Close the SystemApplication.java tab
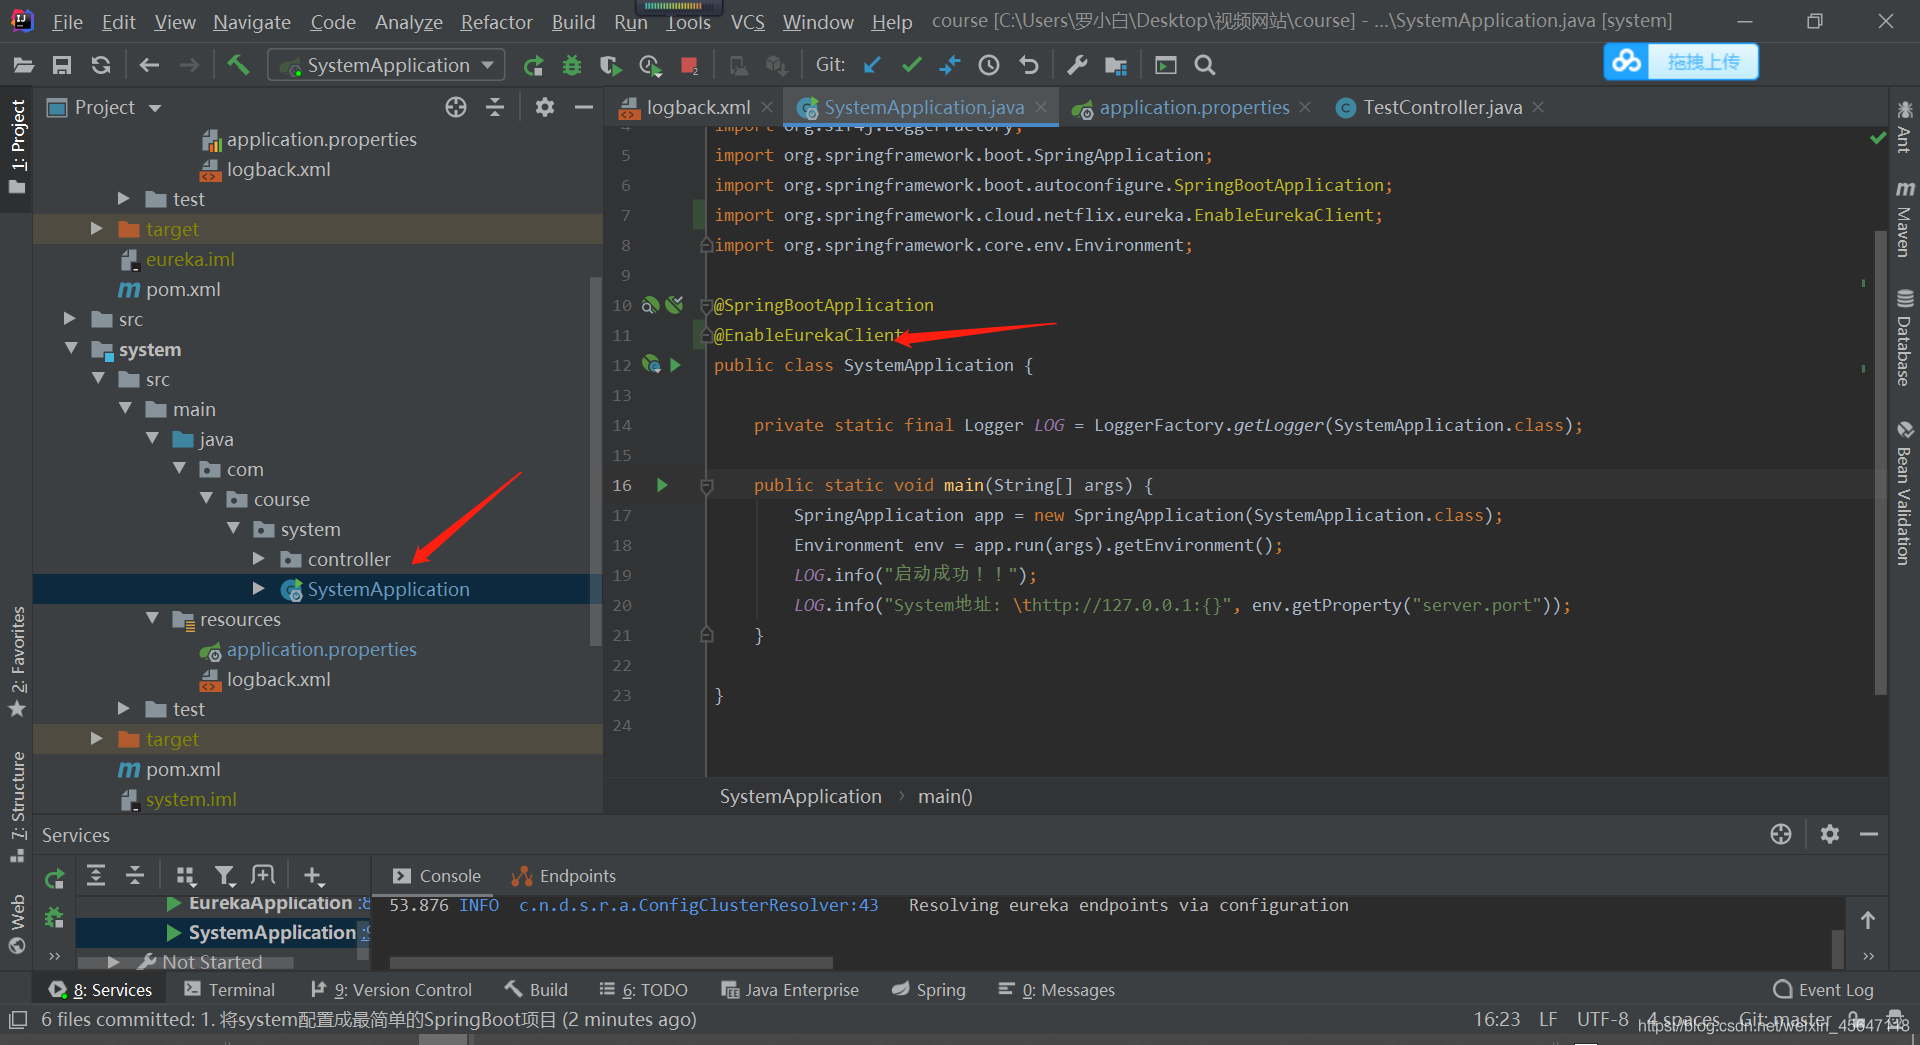Viewport: 1920px width, 1045px height. coord(1041,107)
